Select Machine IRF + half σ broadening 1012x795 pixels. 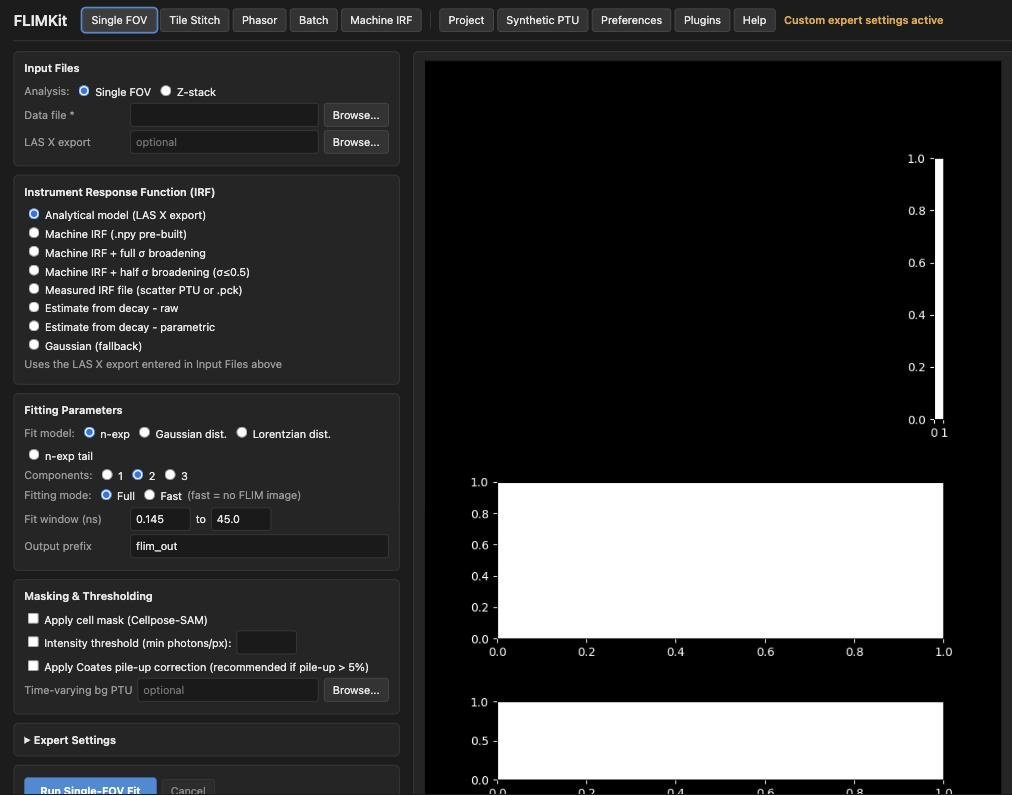coord(34,271)
